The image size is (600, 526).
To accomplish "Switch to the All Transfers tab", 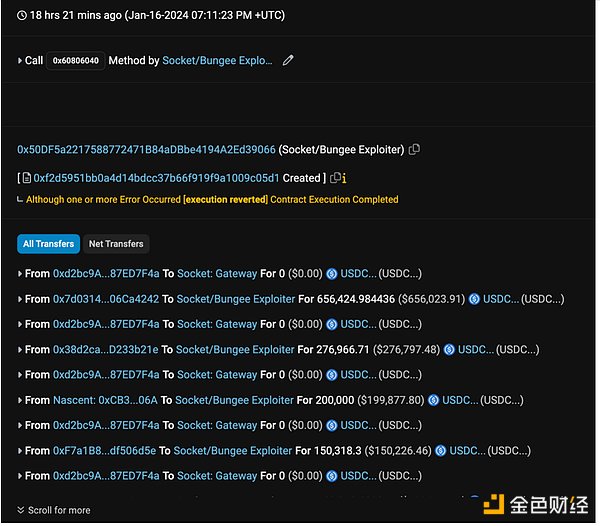I will point(48,244).
